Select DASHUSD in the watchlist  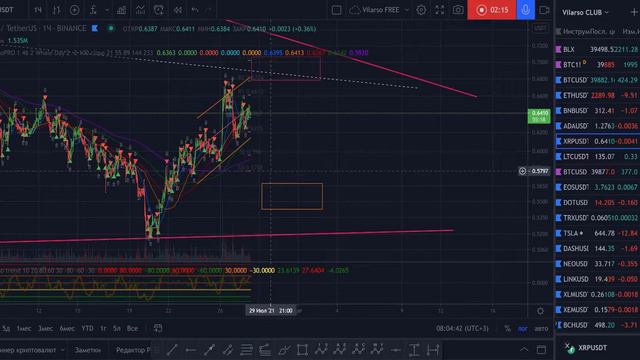[x=598, y=248]
